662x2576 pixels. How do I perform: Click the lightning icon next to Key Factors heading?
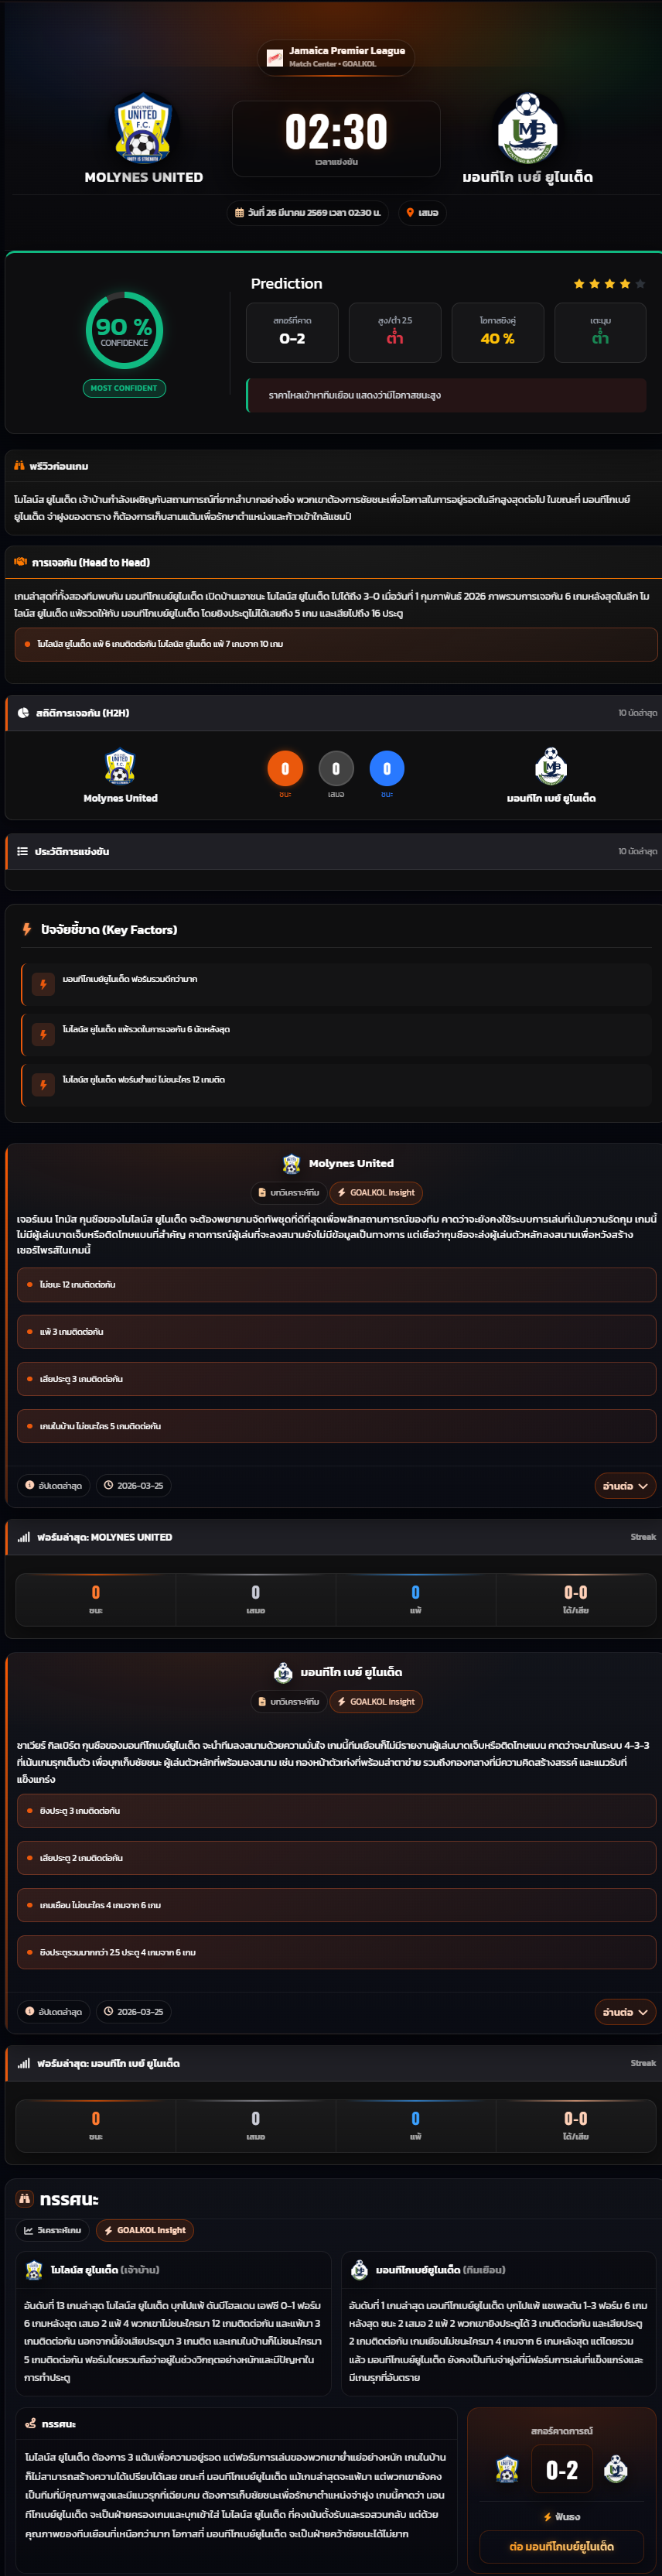(x=27, y=929)
